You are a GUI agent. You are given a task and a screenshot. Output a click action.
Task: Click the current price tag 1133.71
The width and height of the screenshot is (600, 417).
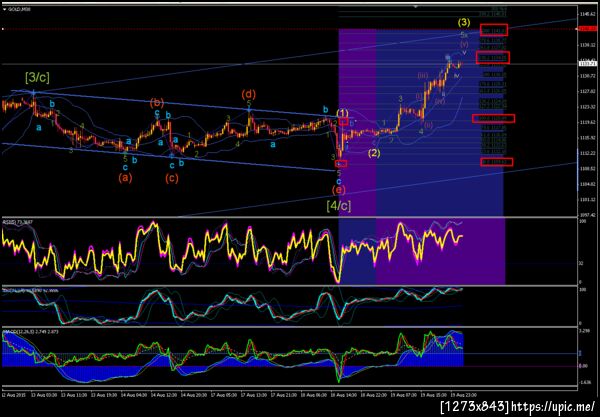[587, 64]
